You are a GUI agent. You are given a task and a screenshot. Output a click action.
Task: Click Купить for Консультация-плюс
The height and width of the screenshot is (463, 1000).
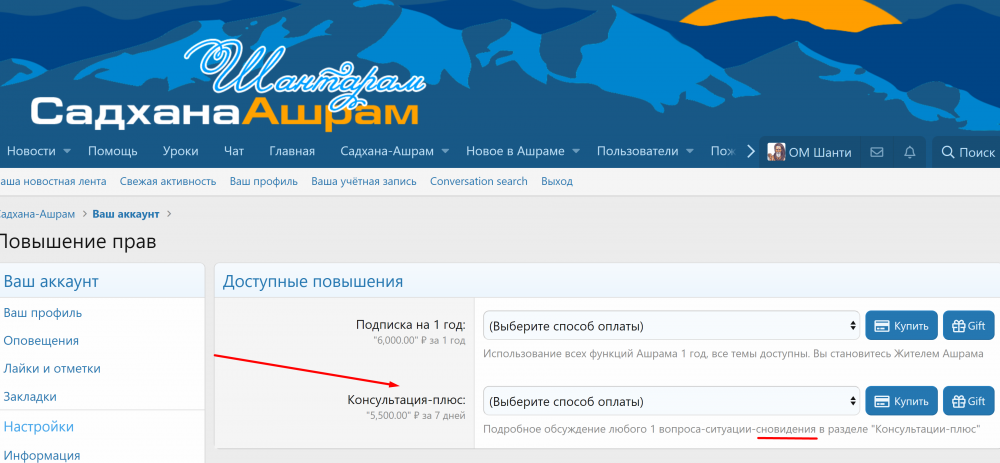901,402
